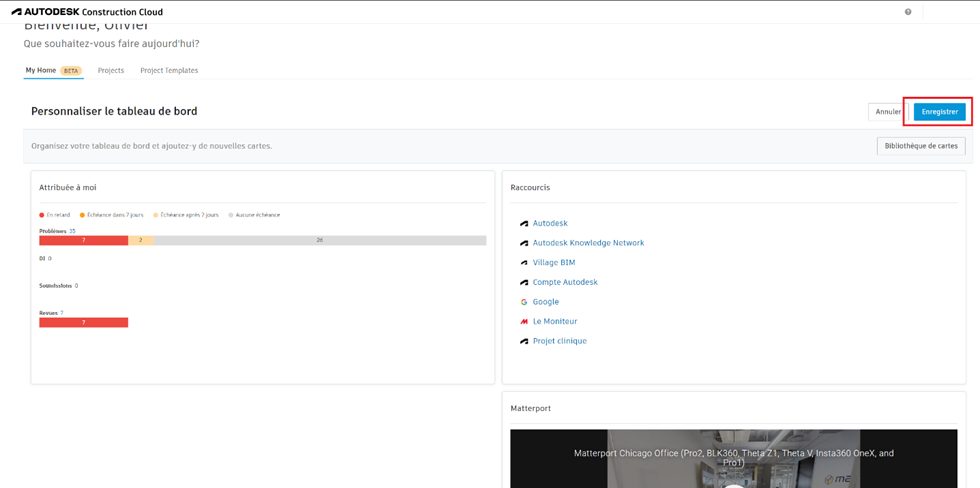
Task: Open the Autodesk shortcut link
Action: click(x=550, y=223)
